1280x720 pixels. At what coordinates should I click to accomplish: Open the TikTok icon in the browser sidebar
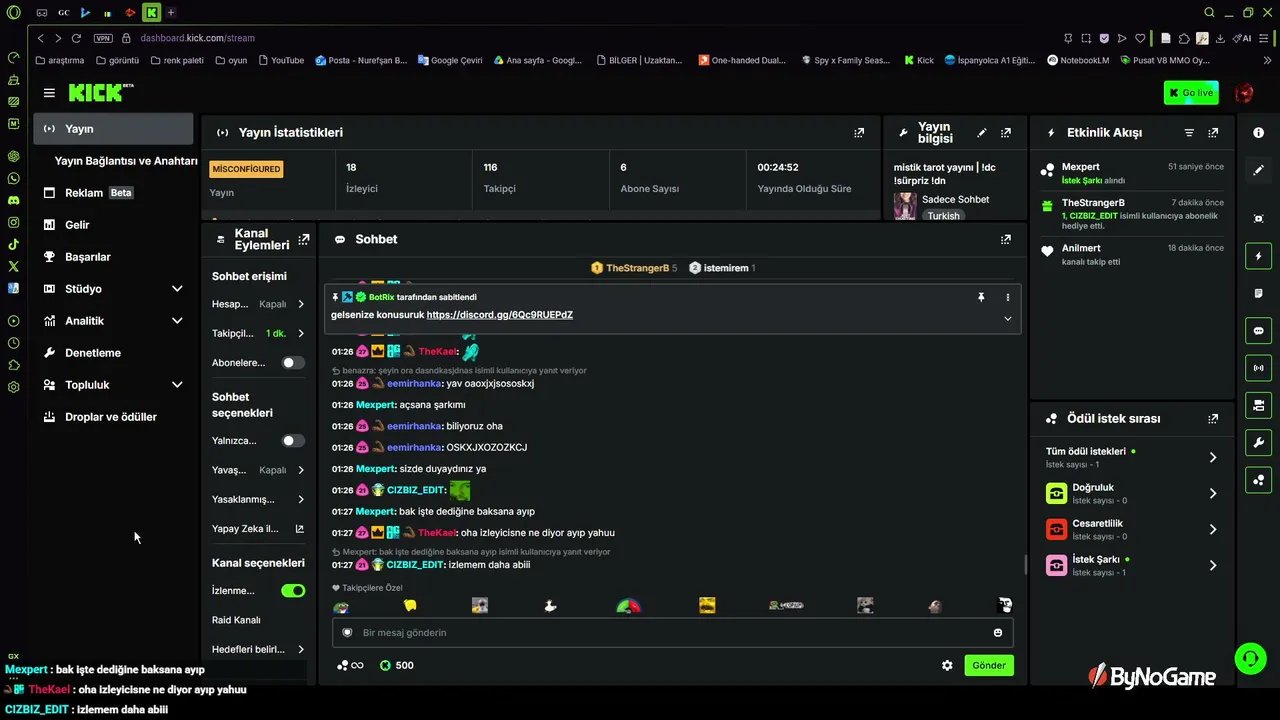point(13,244)
